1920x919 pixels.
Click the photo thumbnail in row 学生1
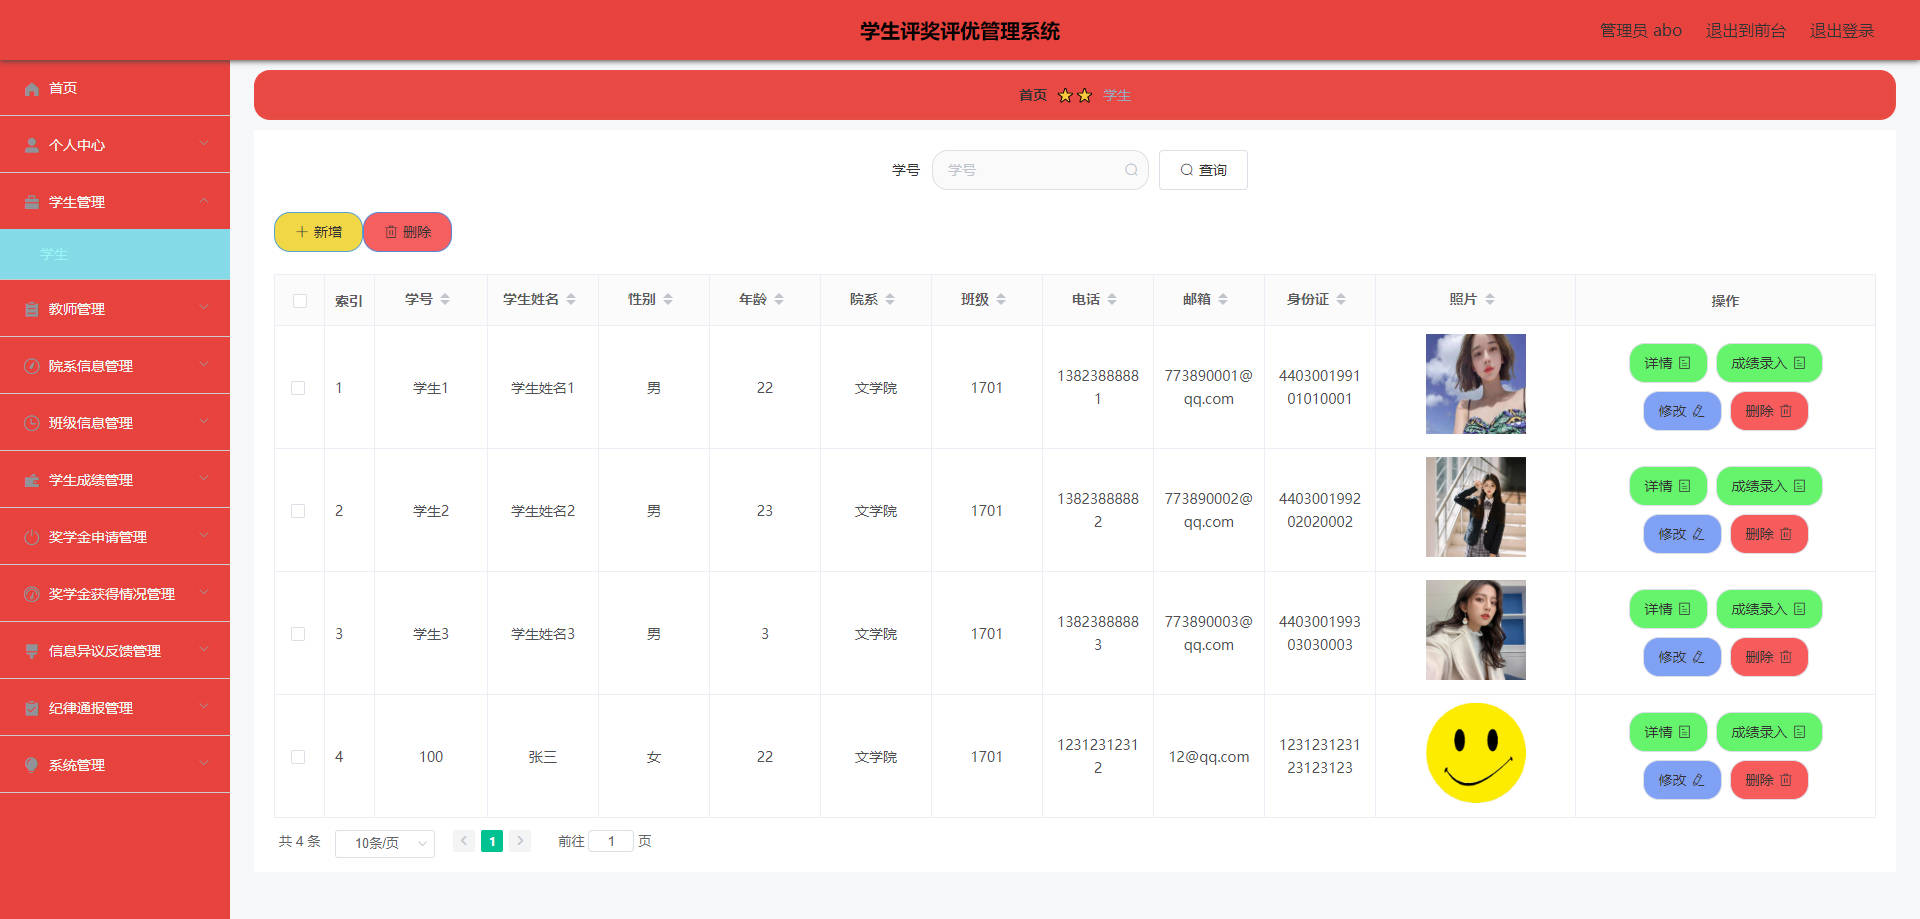click(x=1476, y=384)
